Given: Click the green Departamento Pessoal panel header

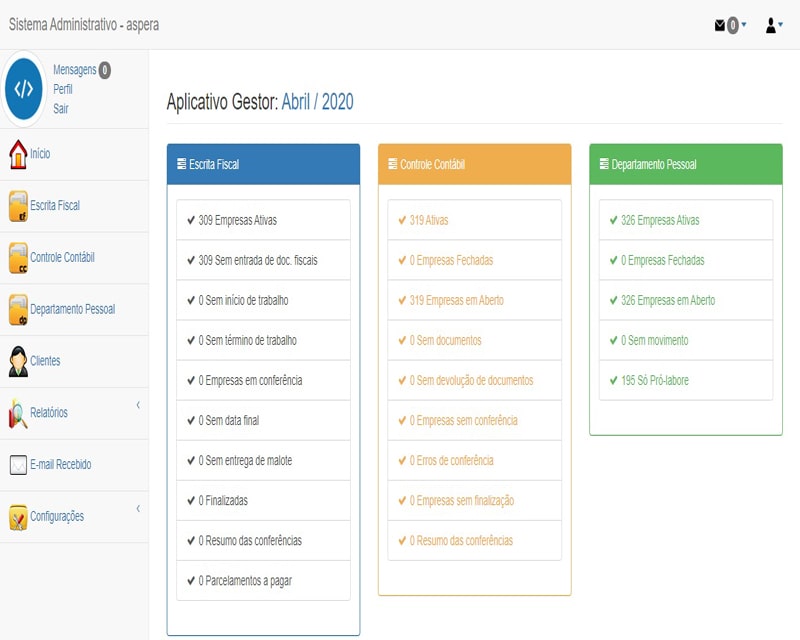Looking at the screenshot, I should pos(685,164).
